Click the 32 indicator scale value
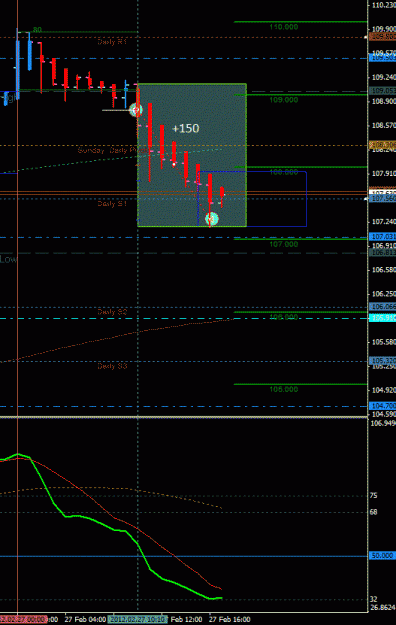Screen dimensions: 396x625 coord(374,599)
